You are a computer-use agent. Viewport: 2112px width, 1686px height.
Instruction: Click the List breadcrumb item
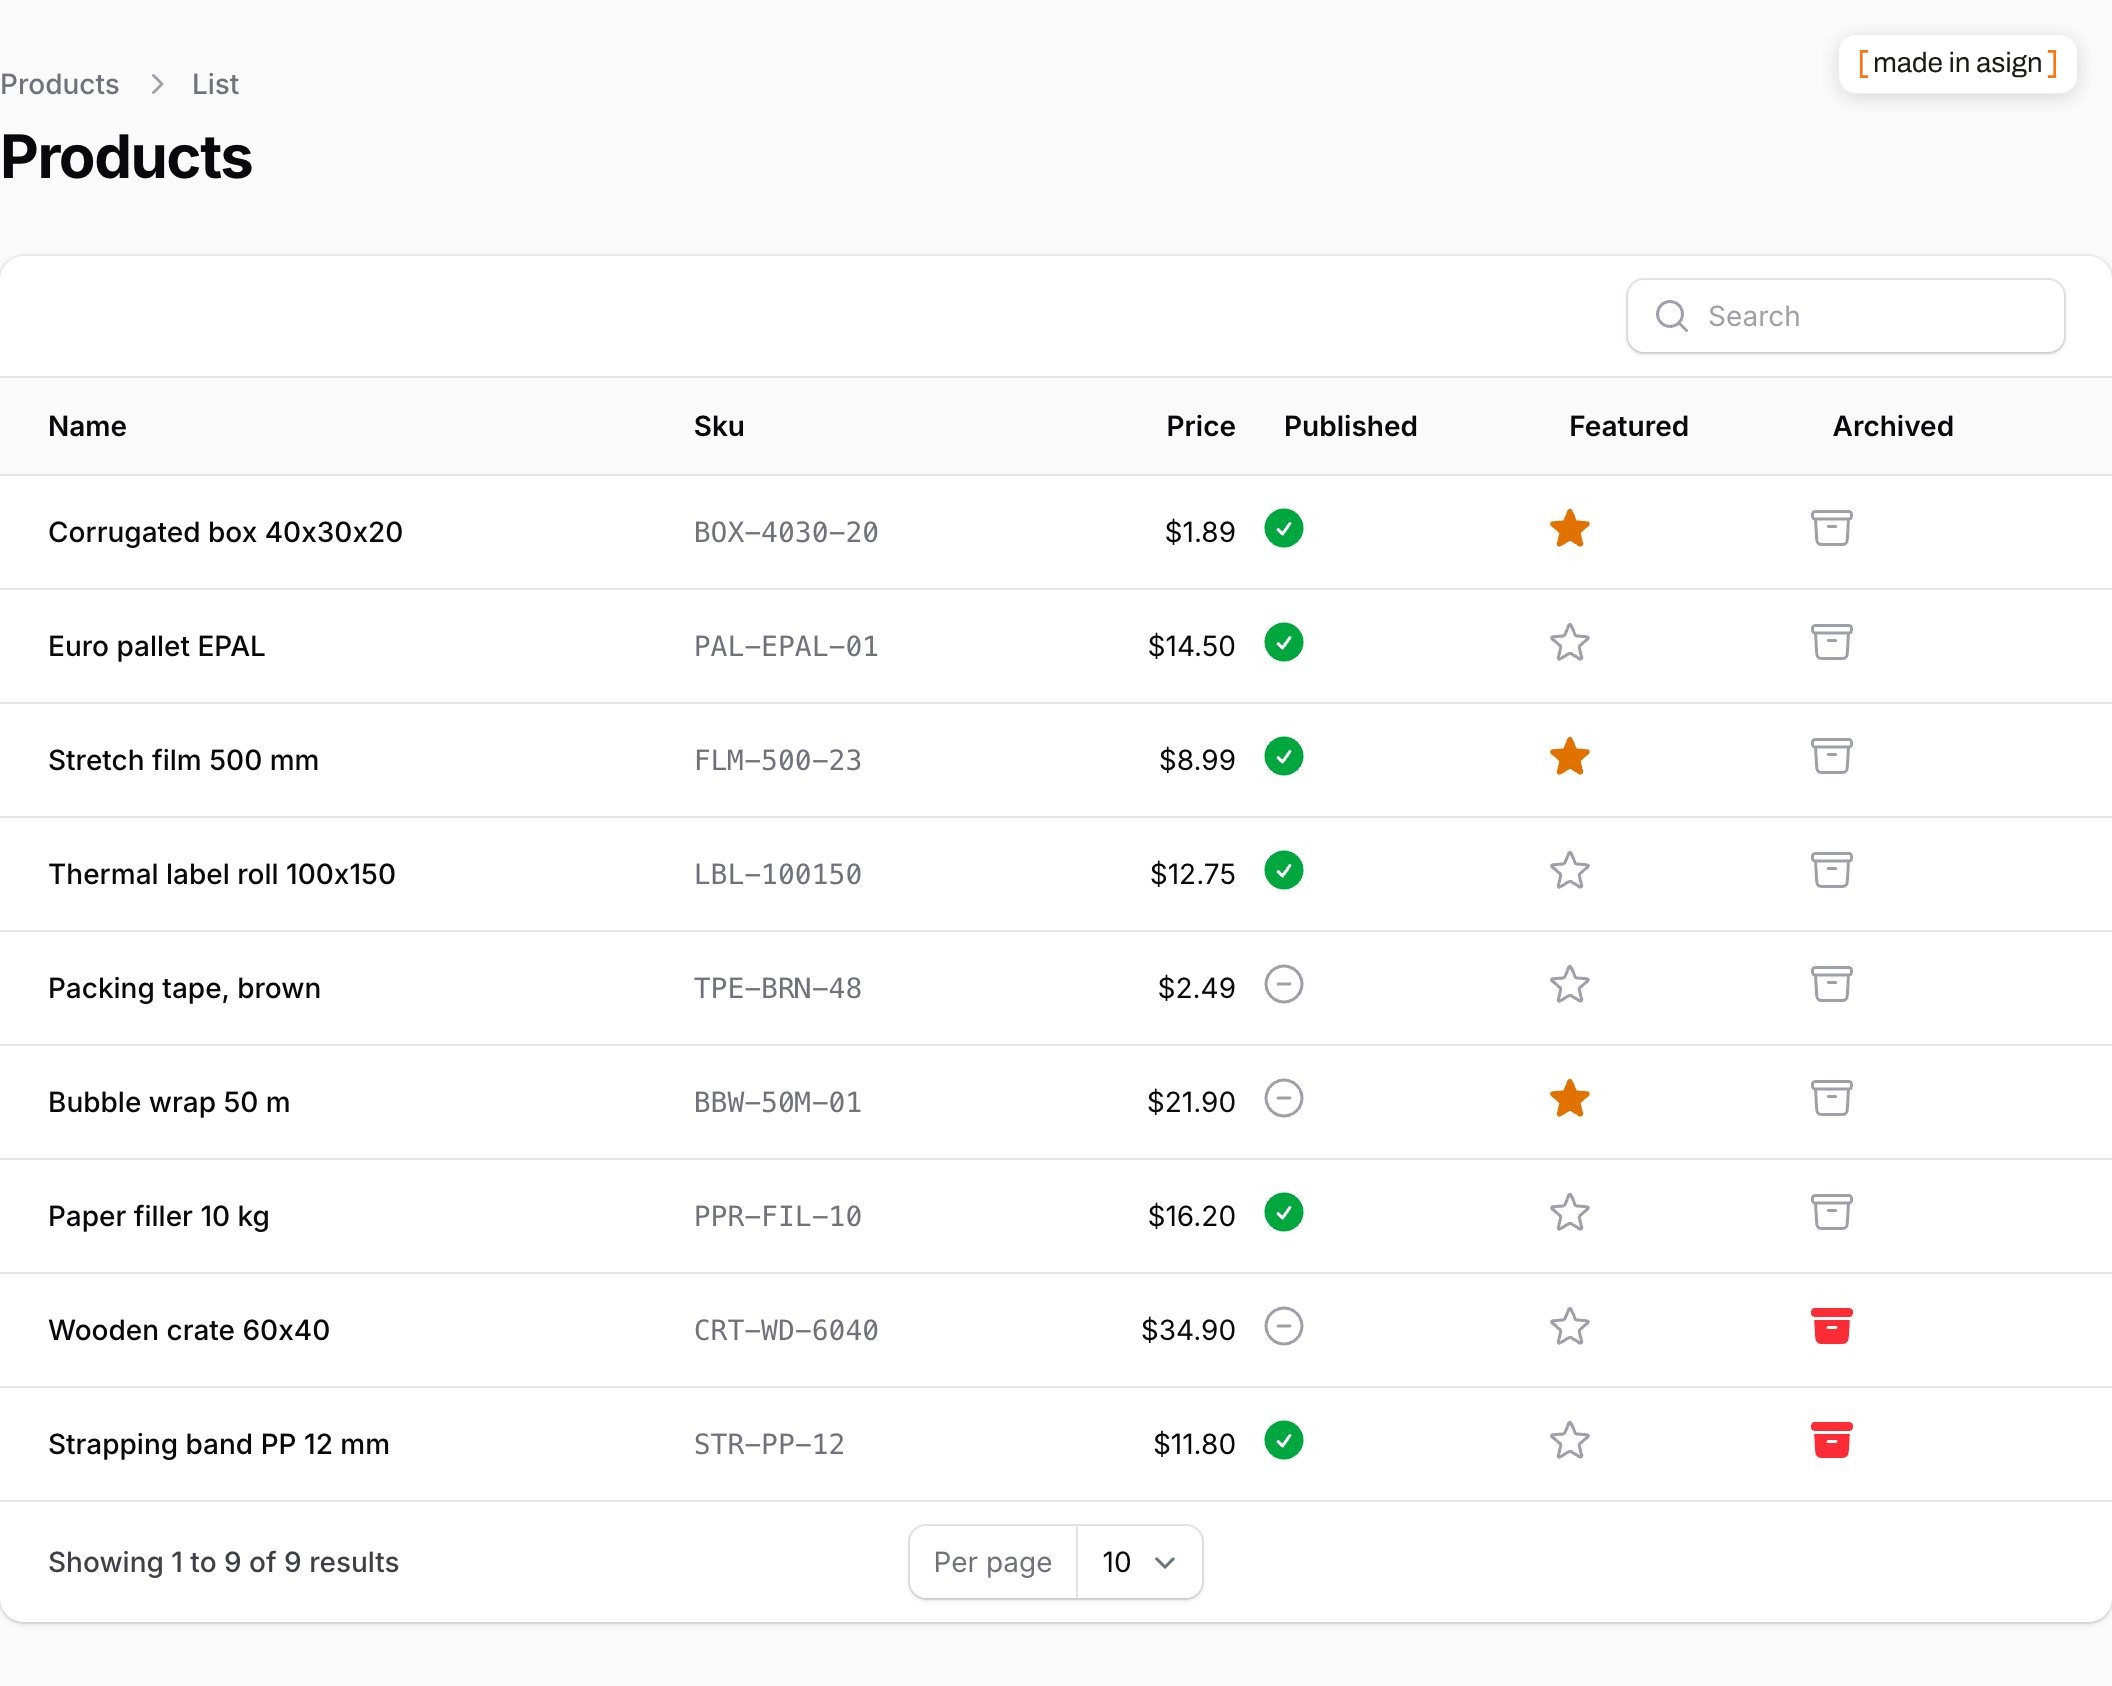click(x=215, y=84)
